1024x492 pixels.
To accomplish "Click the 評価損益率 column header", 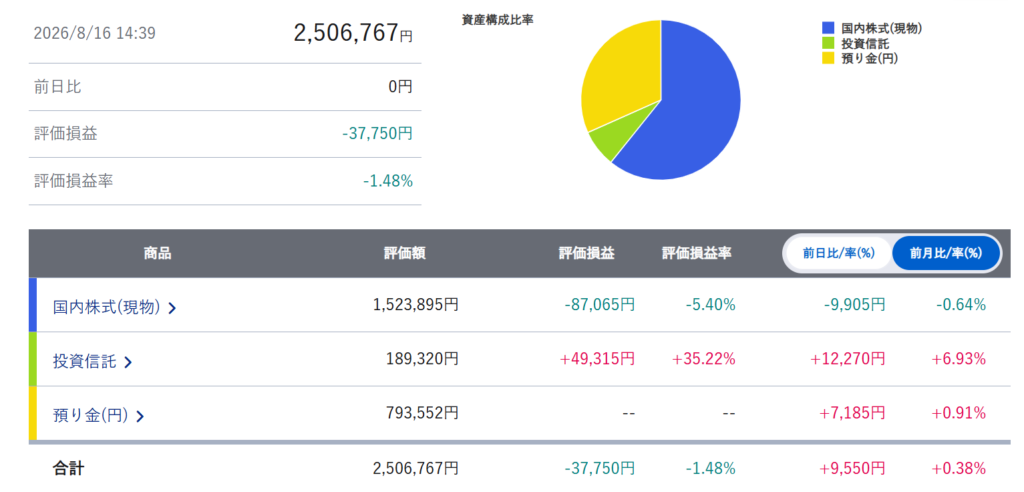I will point(697,254).
